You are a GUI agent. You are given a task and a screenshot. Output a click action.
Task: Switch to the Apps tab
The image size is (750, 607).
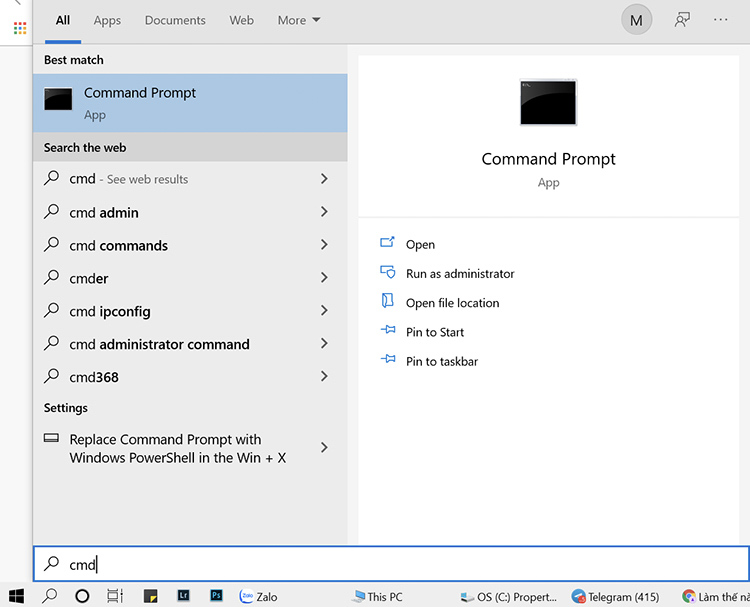[107, 21]
